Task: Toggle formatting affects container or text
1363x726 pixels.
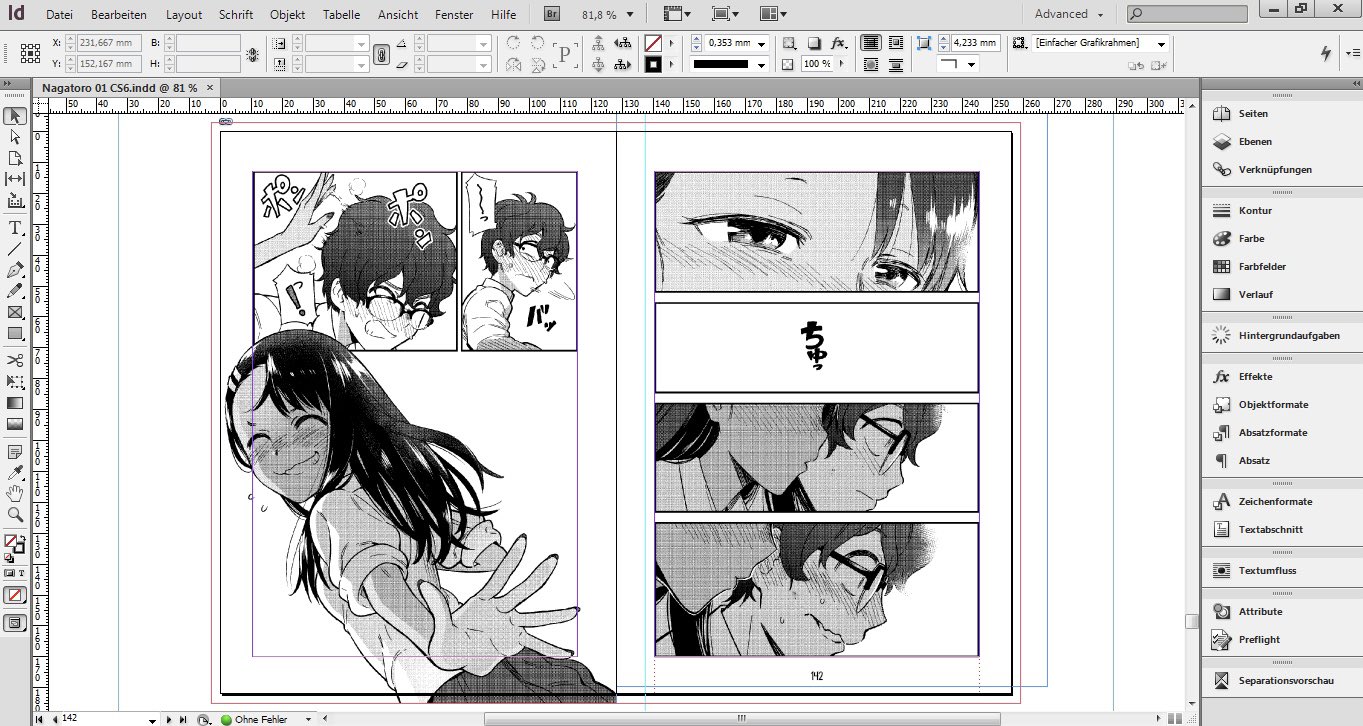Action: (x=15, y=573)
